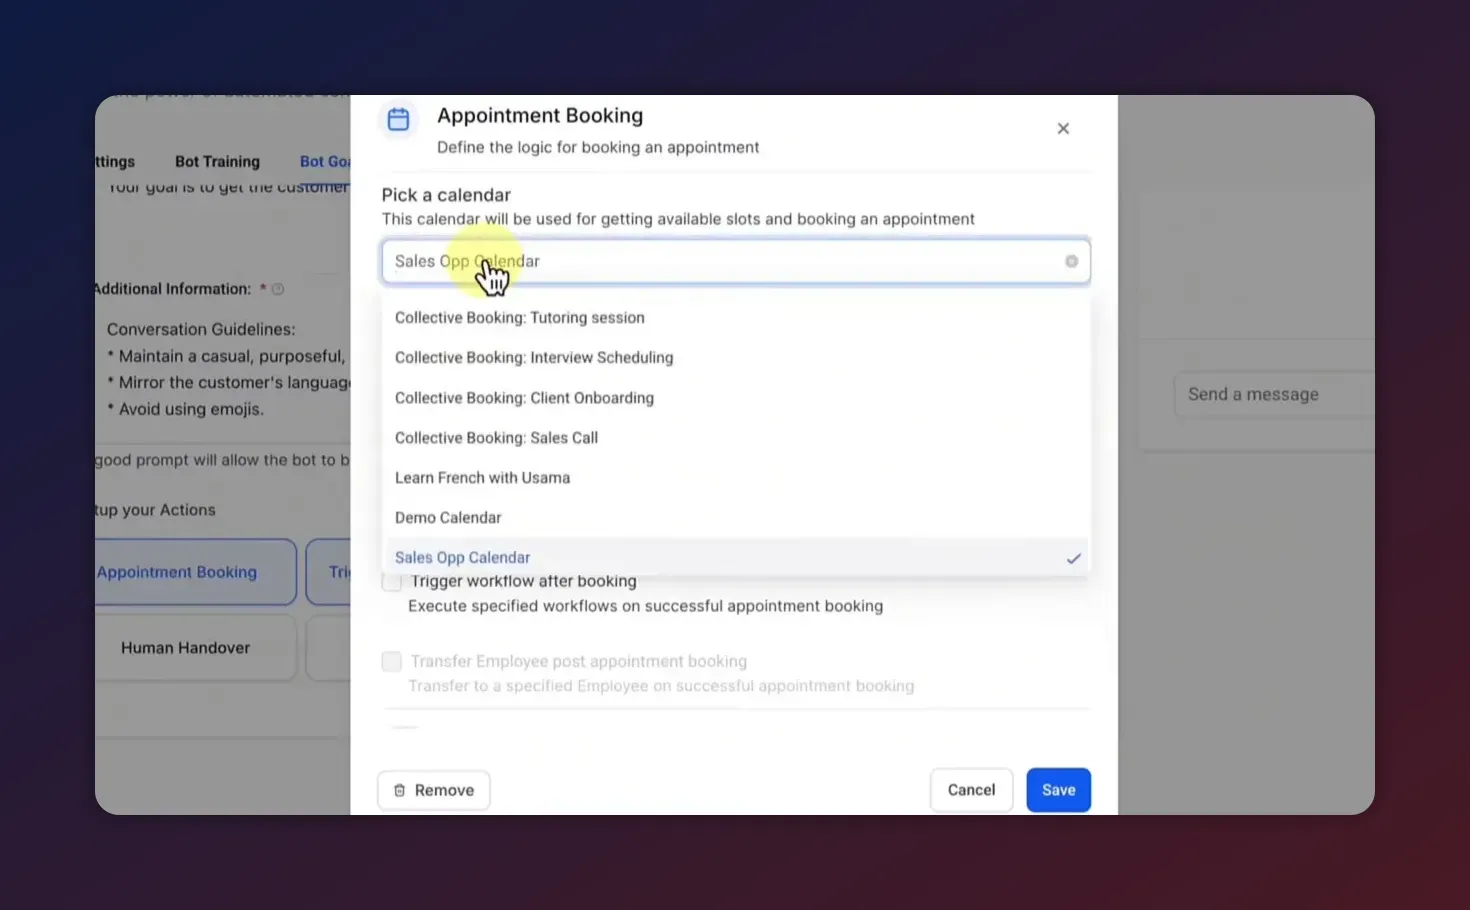
Task: Close the Appointment Booking dialog
Action: point(1063,128)
